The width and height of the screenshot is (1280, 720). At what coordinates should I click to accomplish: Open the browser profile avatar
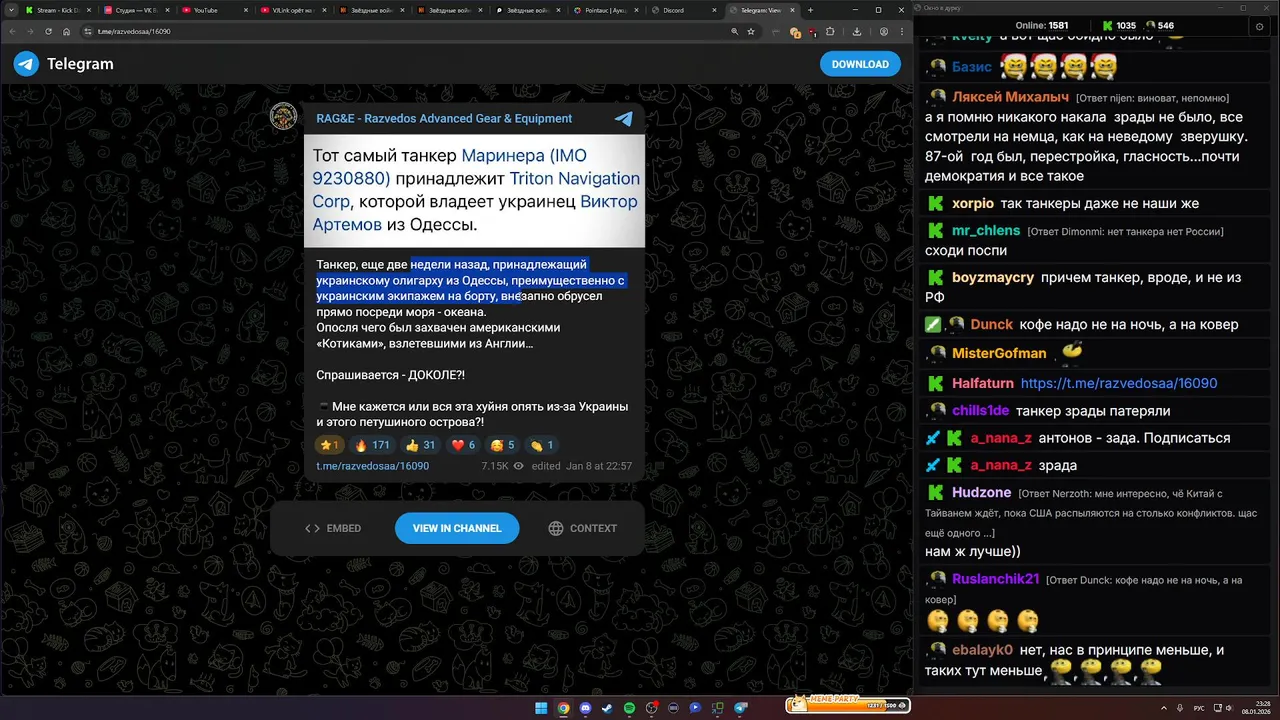point(886,32)
